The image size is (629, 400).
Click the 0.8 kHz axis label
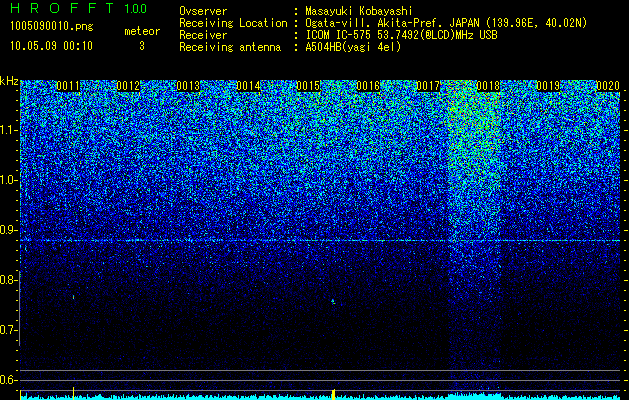[9, 280]
